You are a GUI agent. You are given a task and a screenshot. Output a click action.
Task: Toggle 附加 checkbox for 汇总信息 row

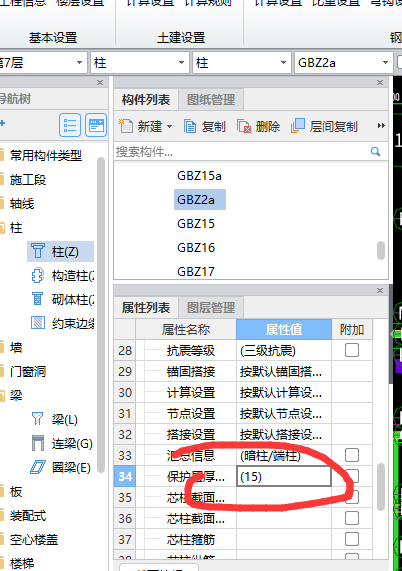352,455
